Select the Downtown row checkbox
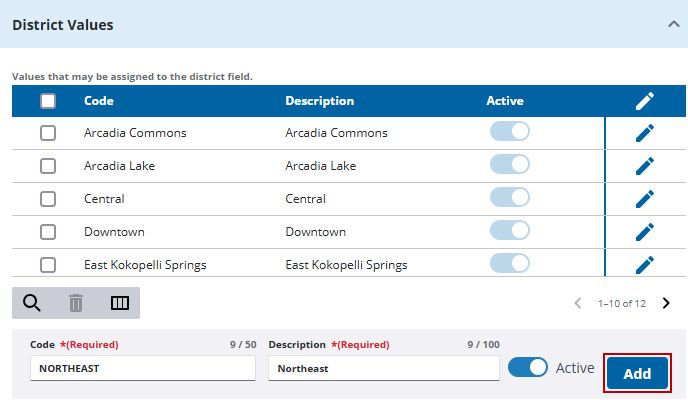This screenshot has height=400, width=688. pos(48,232)
